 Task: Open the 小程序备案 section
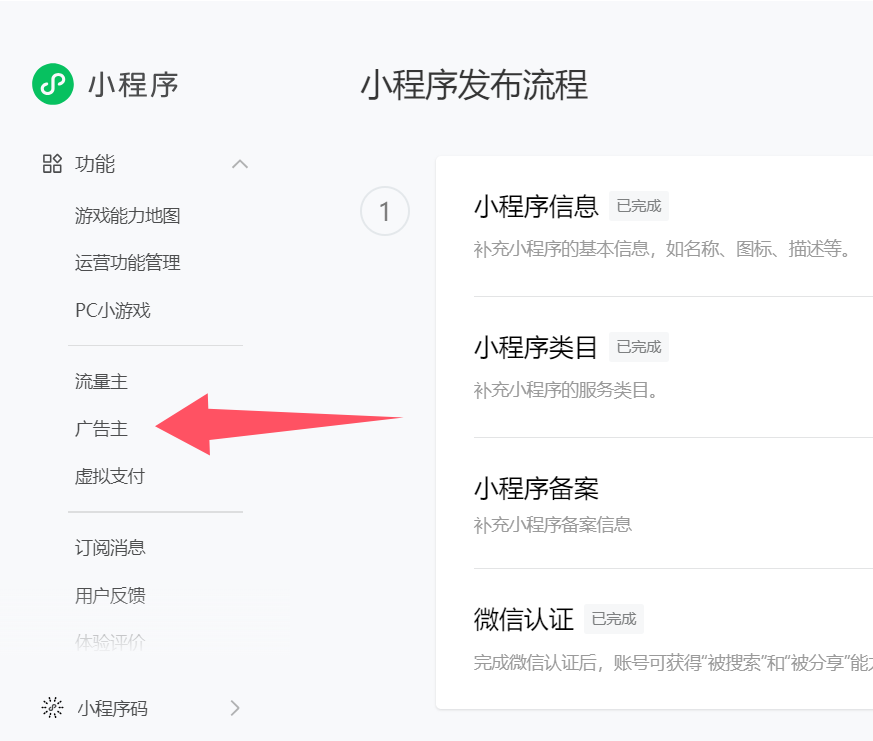click(536, 489)
